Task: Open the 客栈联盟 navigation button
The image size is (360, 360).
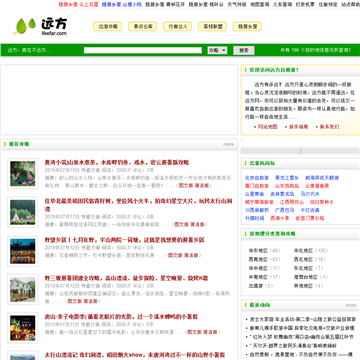Action: (212, 26)
